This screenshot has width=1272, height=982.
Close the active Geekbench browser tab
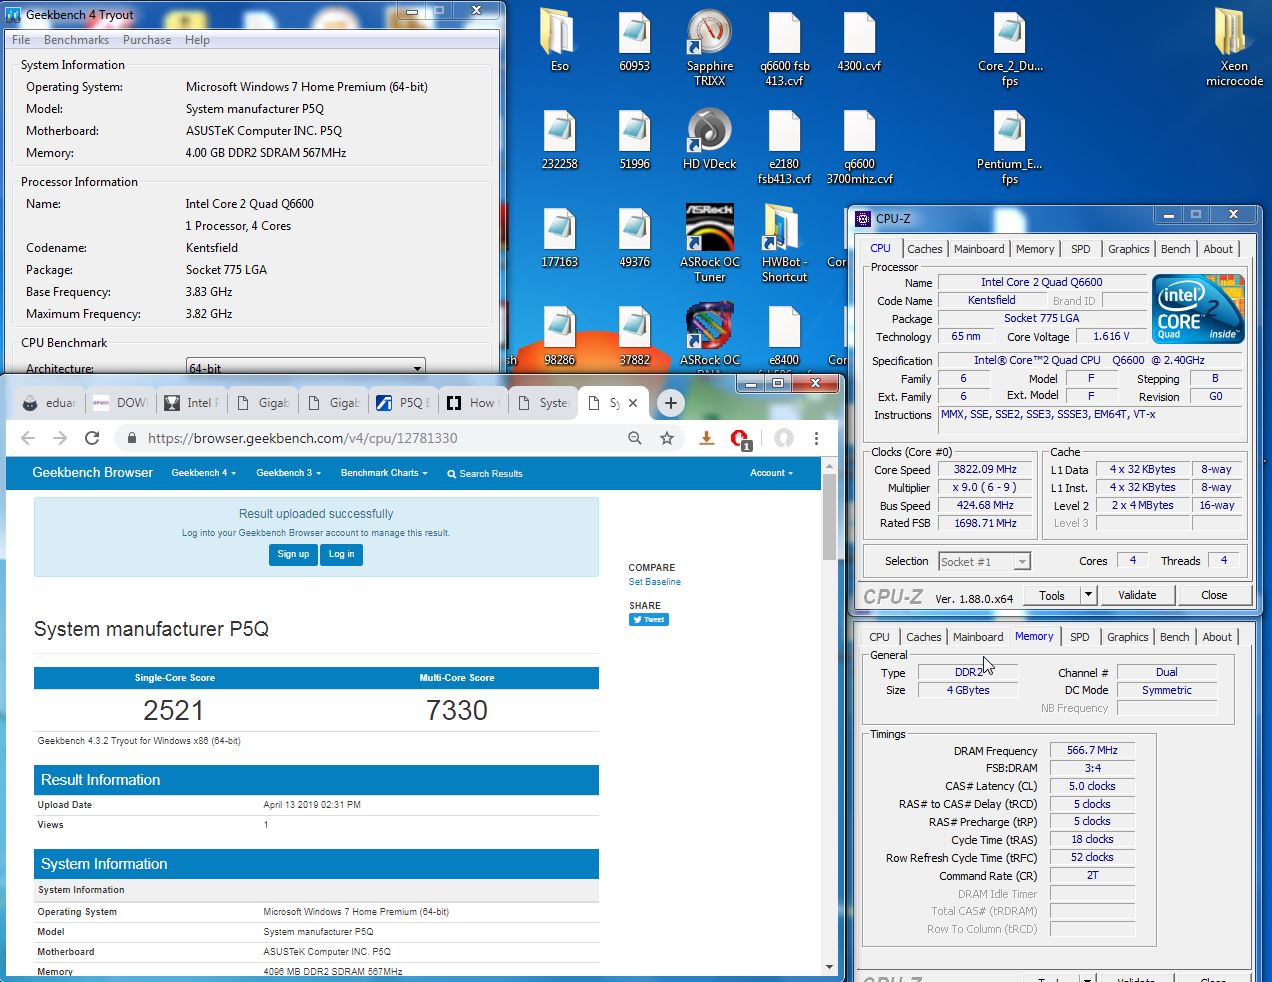[x=632, y=403]
